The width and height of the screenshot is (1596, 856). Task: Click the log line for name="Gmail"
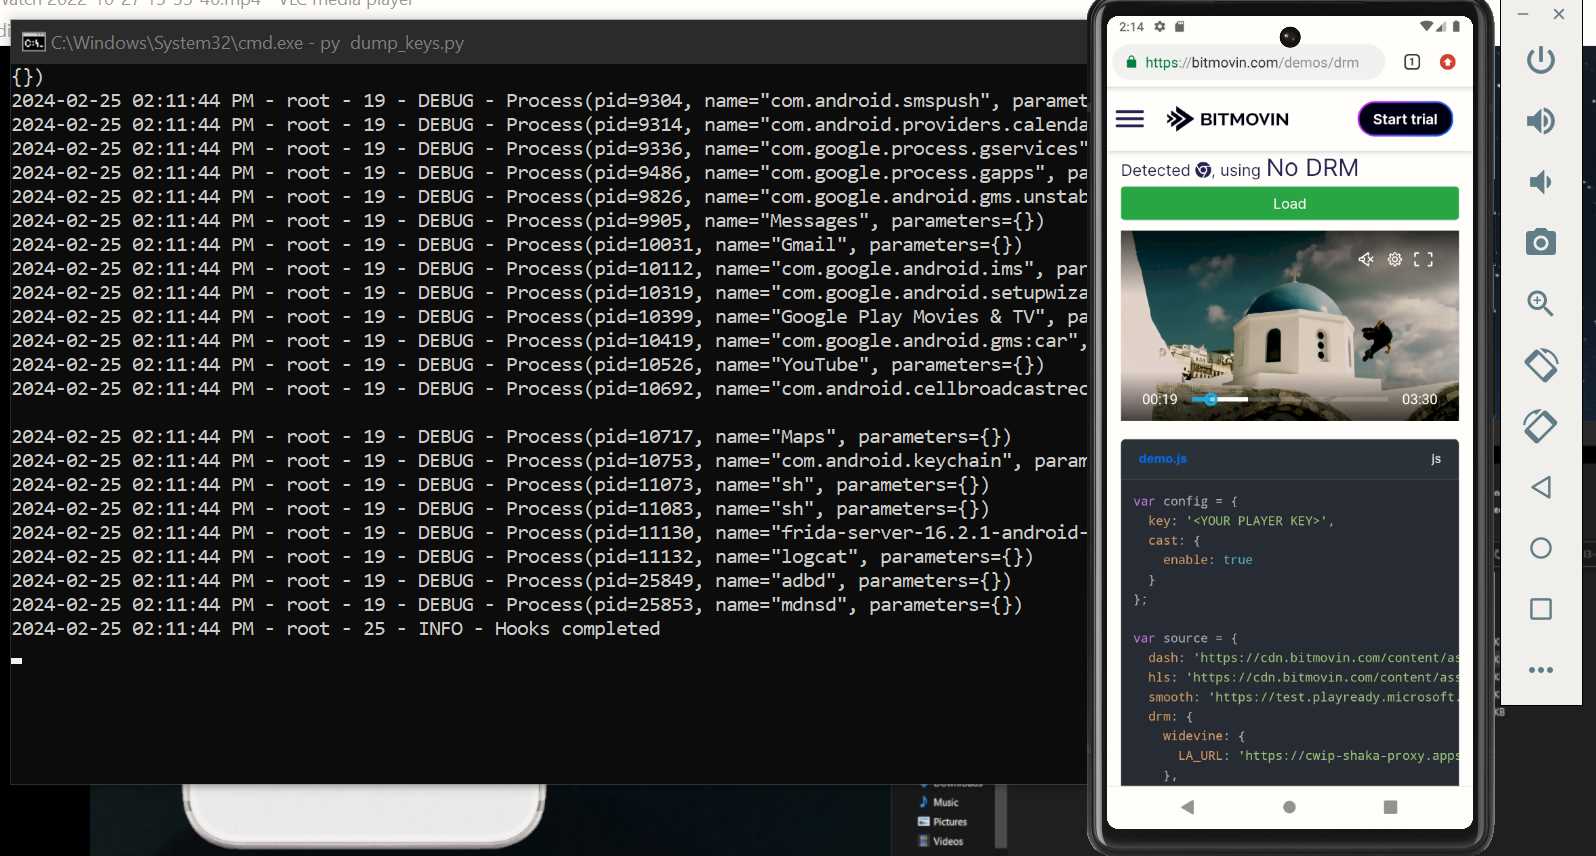click(x=517, y=245)
